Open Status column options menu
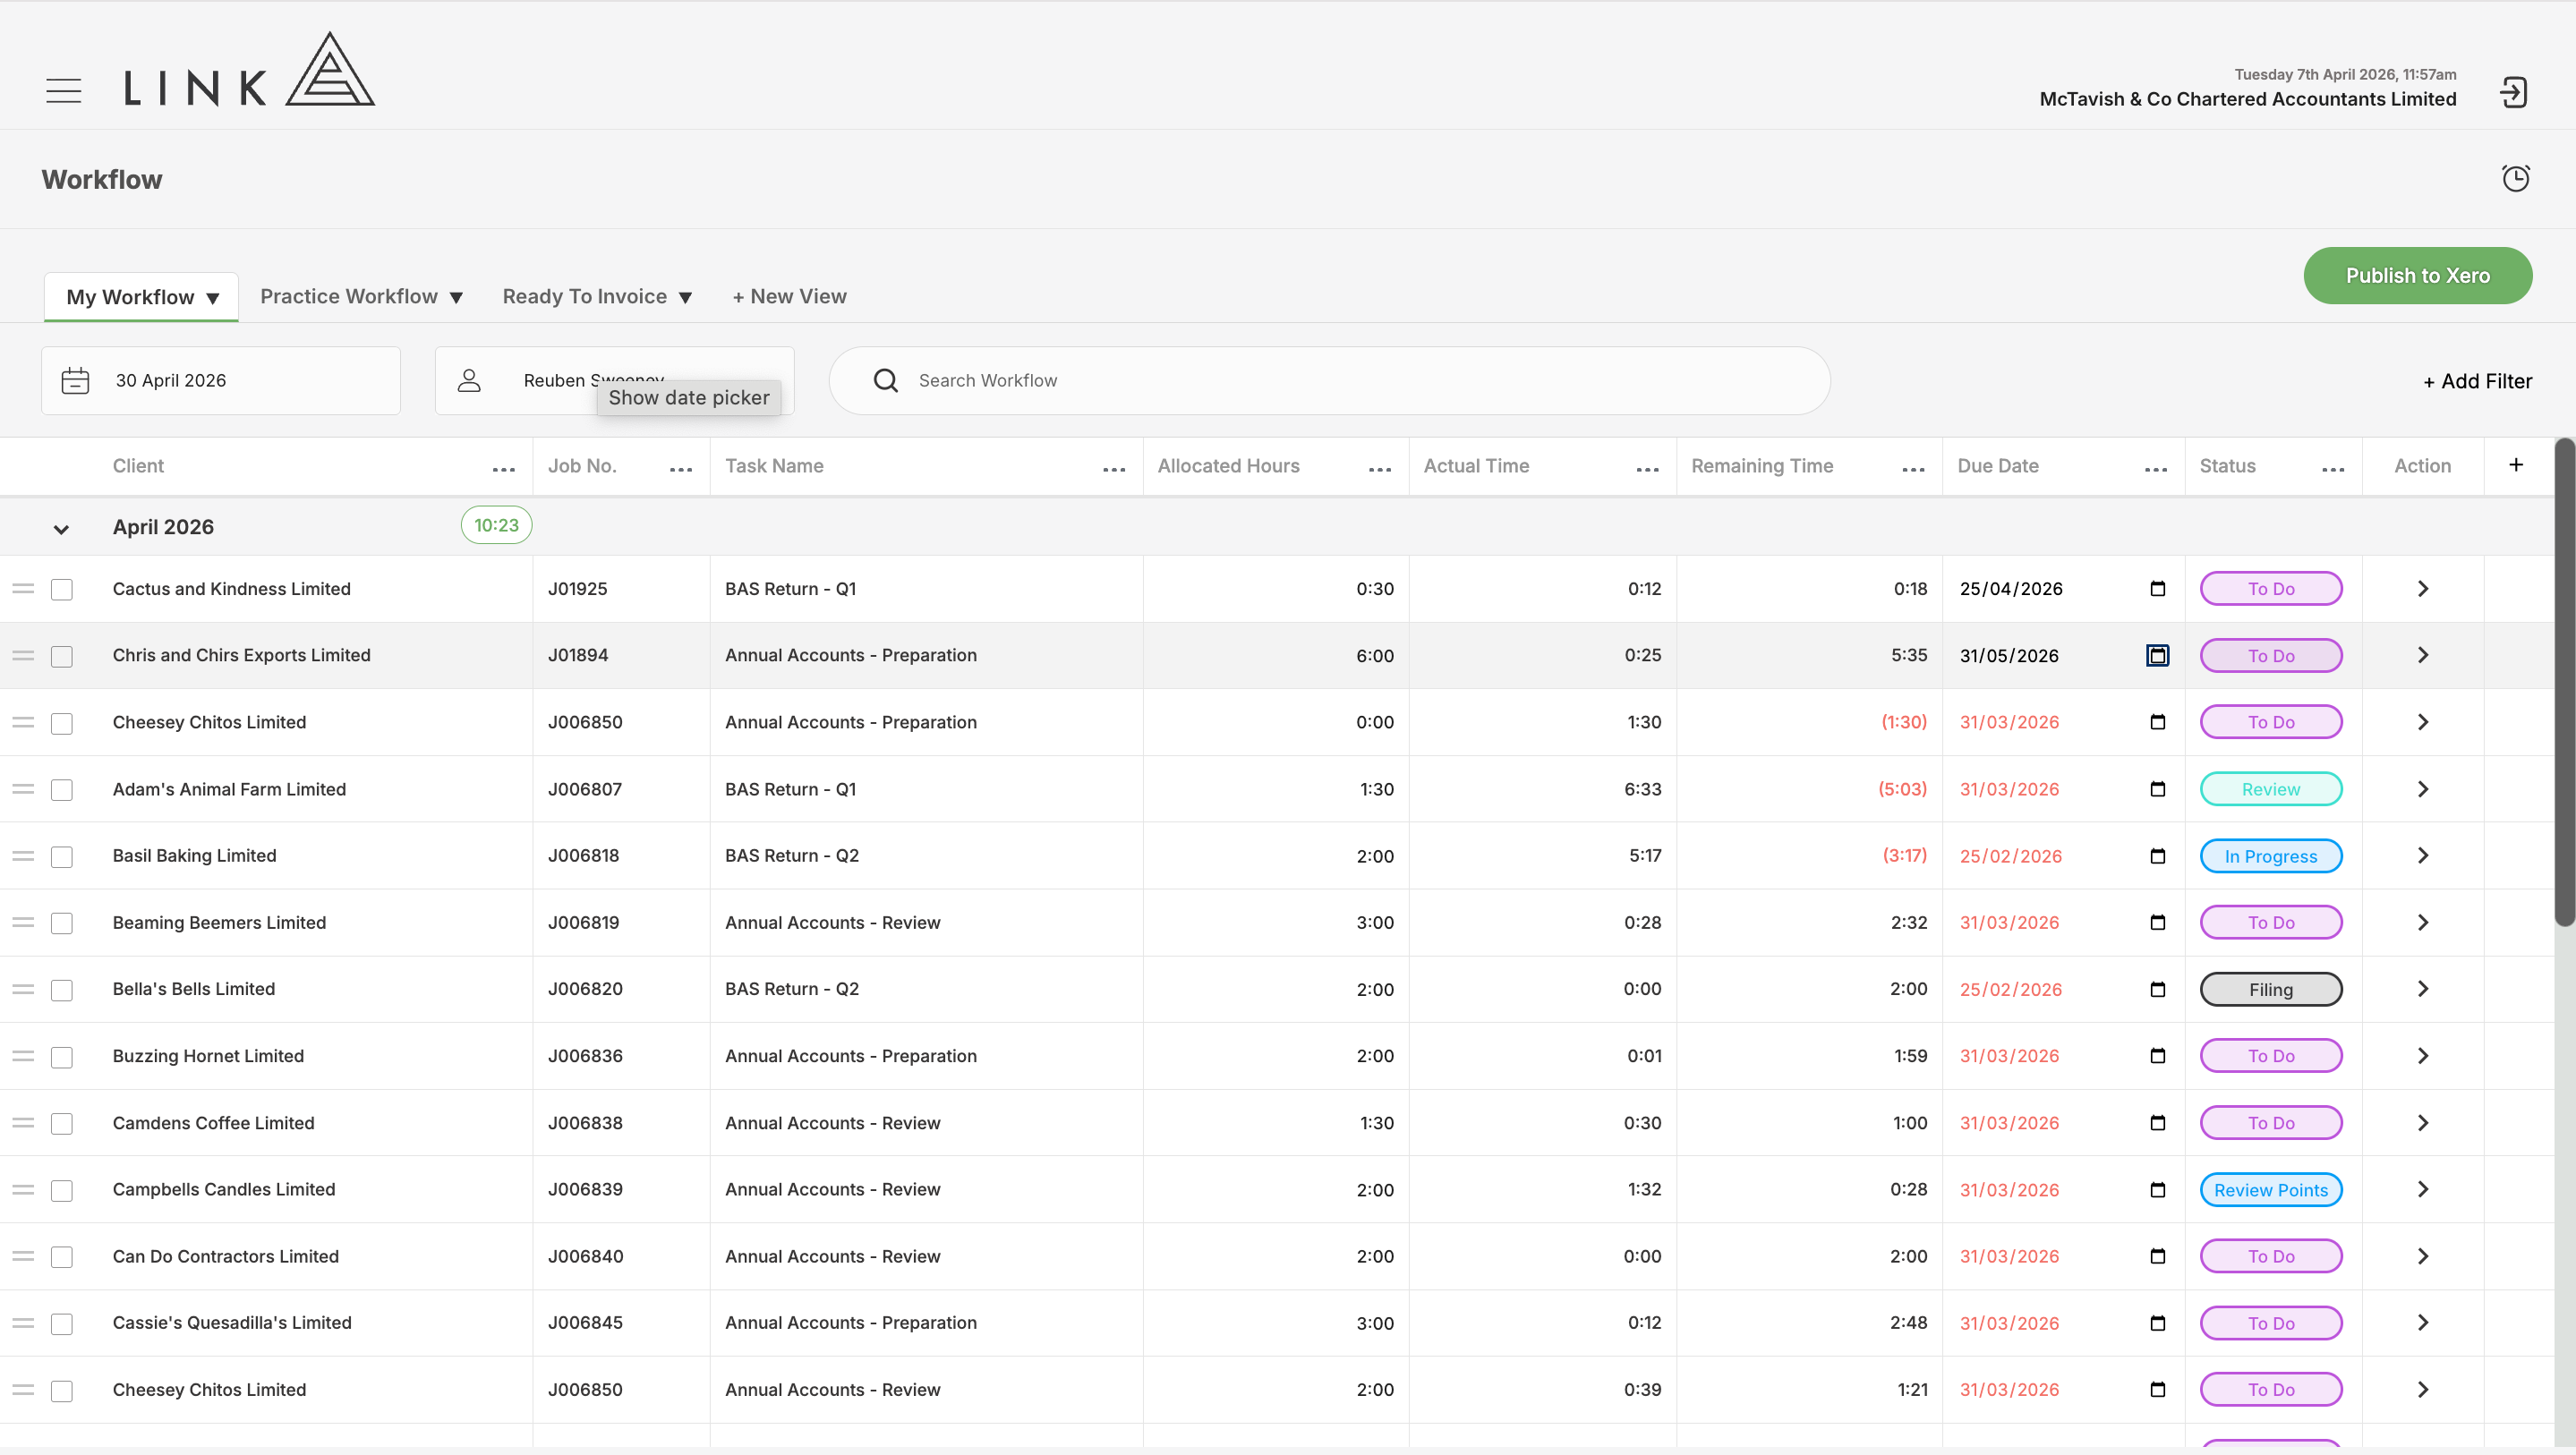The image size is (2576, 1455). pyautogui.click(x=2333, y=469)
